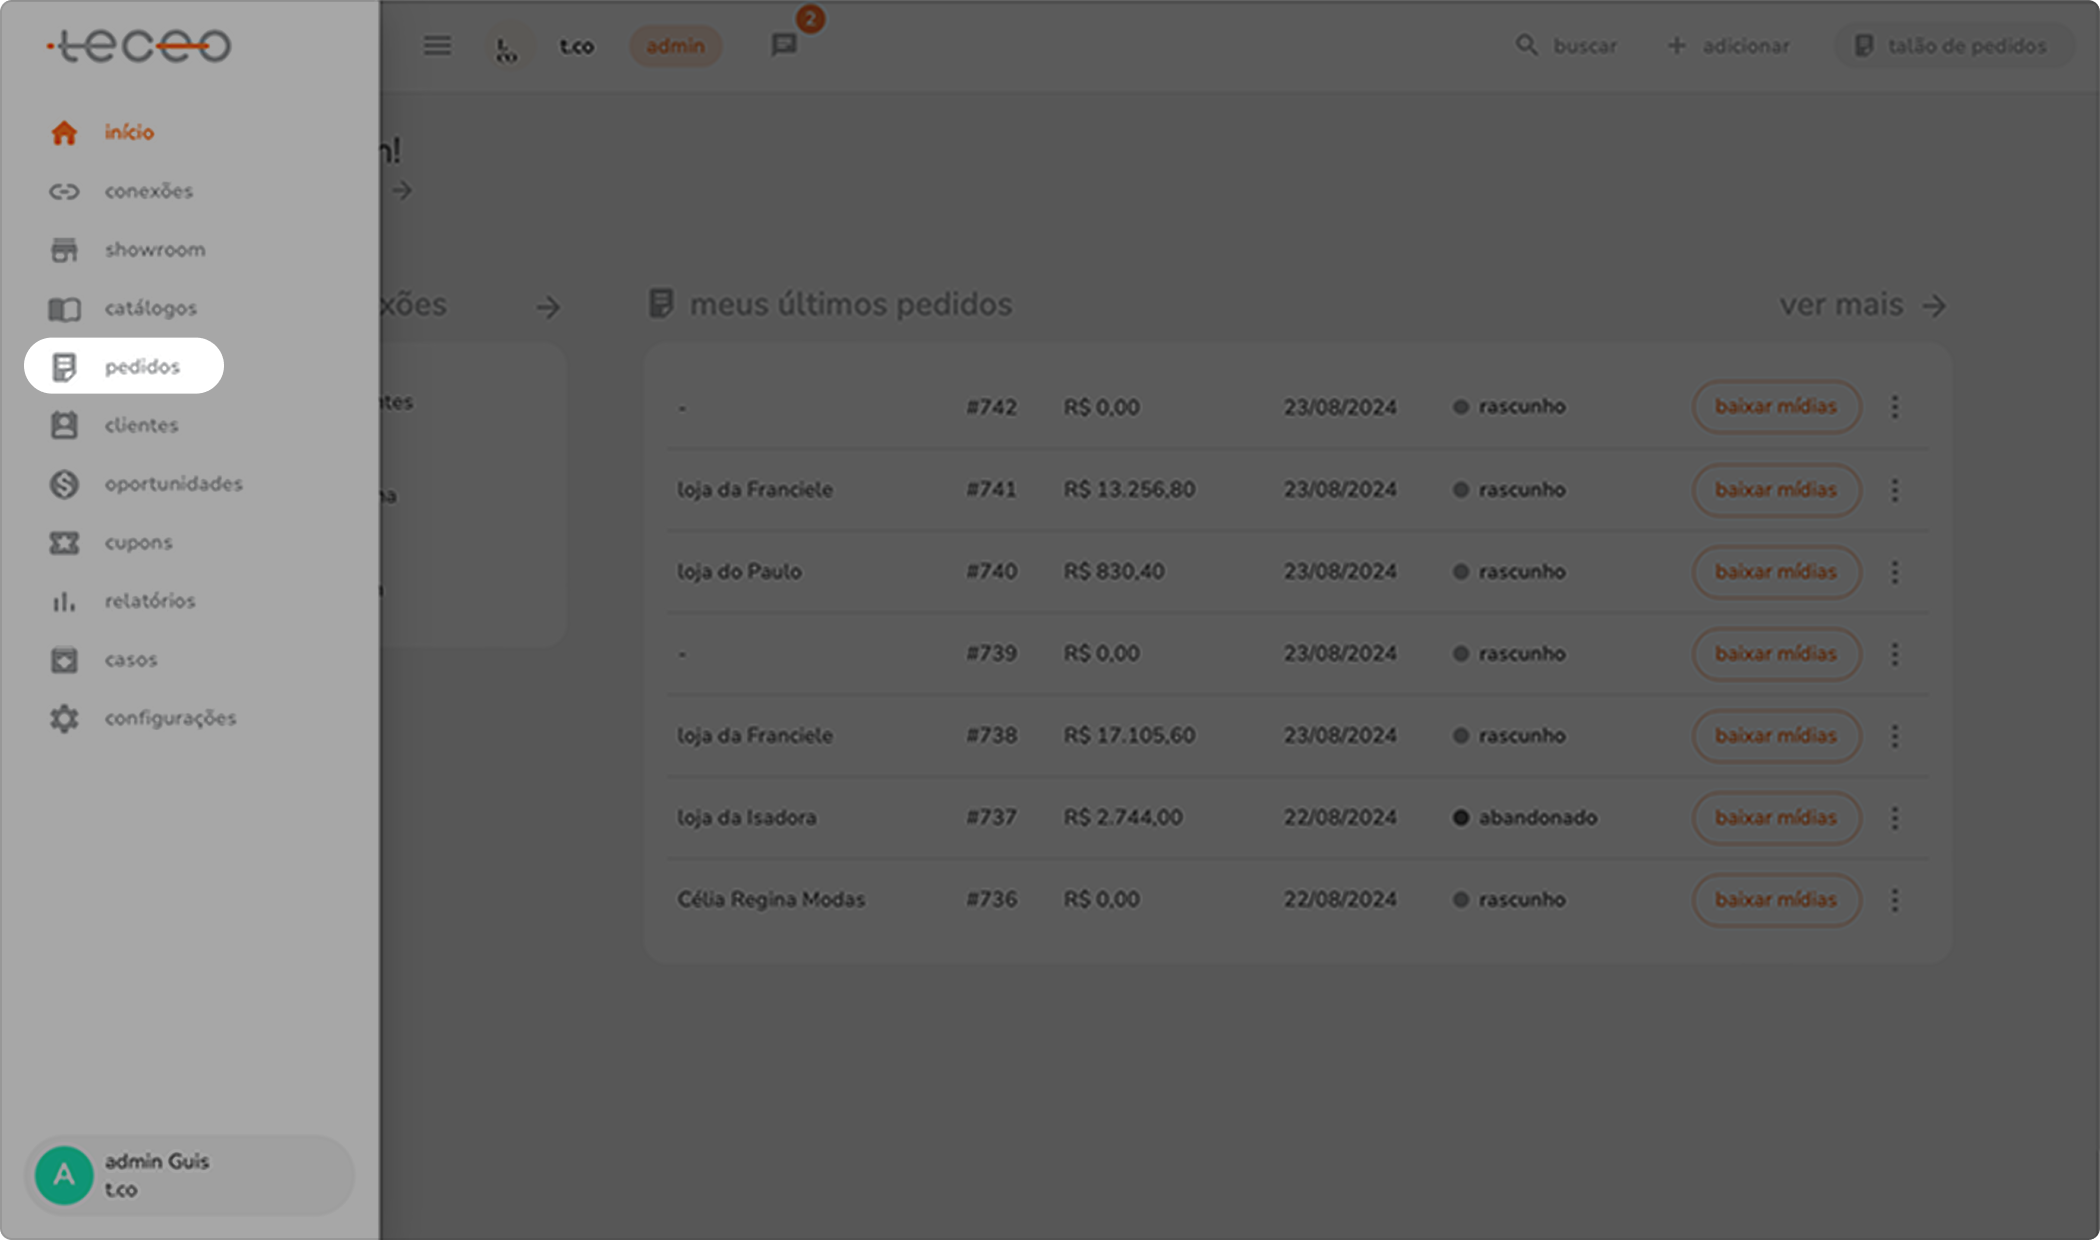Screen dimensions: 2100x1240
Task: Open options menu for order #742
Action: coord(1894,407)
